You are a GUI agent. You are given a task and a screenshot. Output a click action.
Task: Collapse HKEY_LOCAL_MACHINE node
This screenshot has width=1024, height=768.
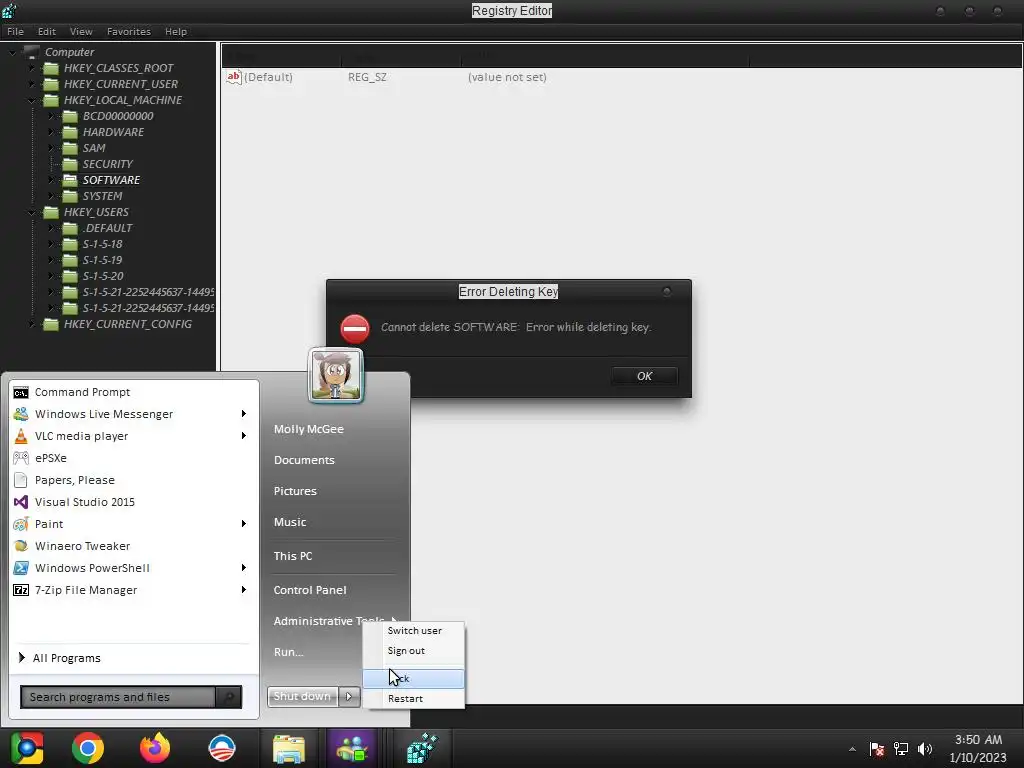coord(31,100)
